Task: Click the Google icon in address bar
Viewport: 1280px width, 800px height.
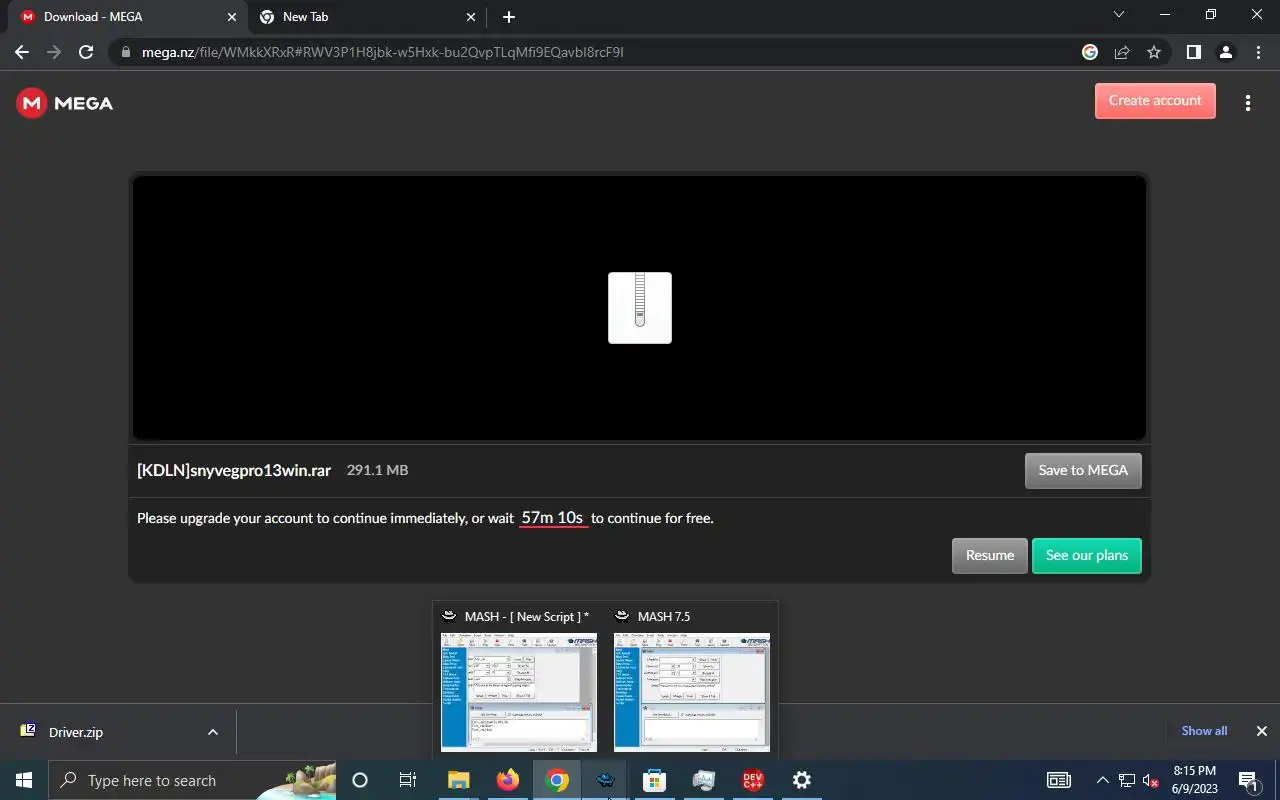Action: [1090, 52]
